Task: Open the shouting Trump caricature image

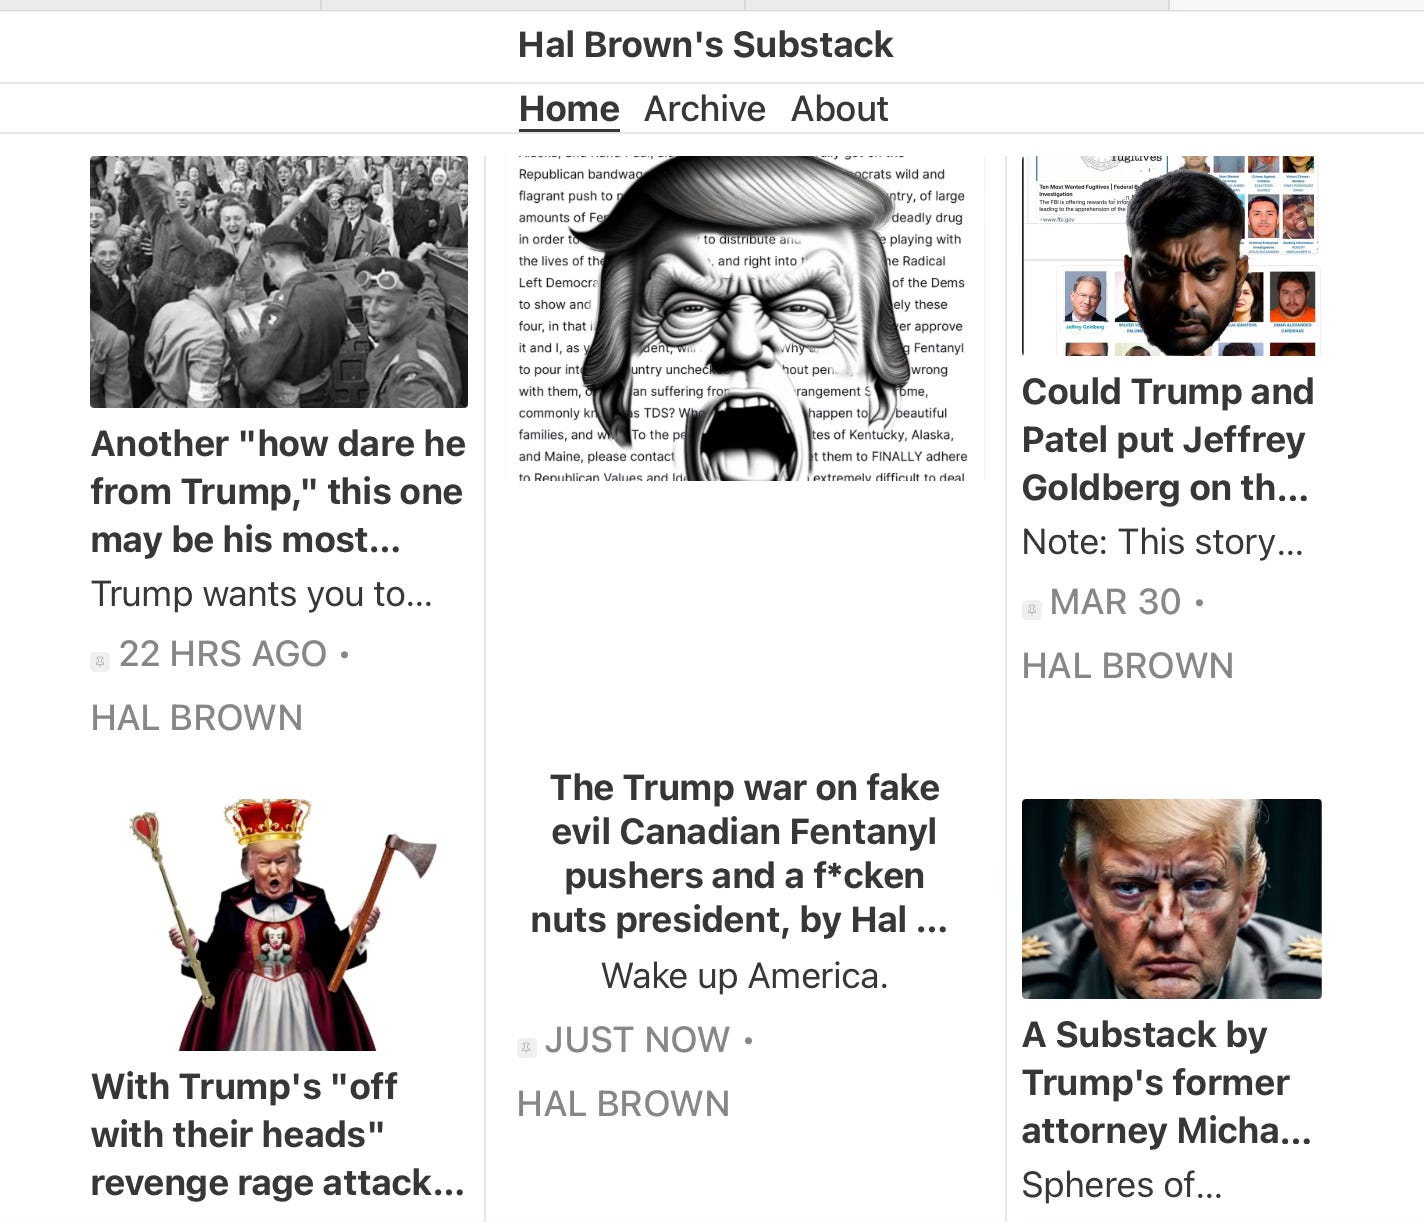Action: (745, 318)
